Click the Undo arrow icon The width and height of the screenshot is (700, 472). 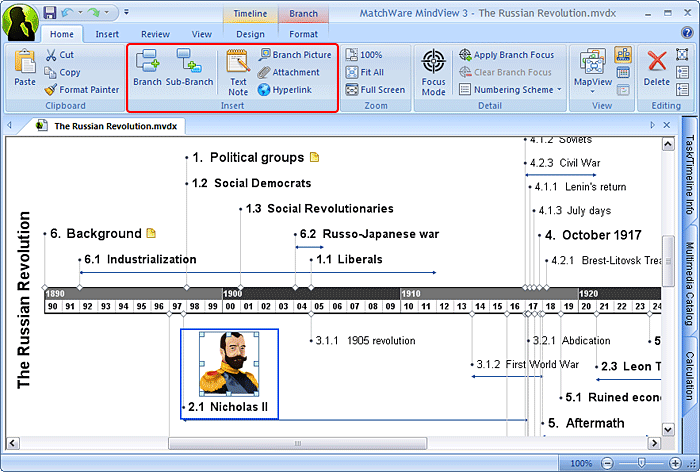[67, 13]
